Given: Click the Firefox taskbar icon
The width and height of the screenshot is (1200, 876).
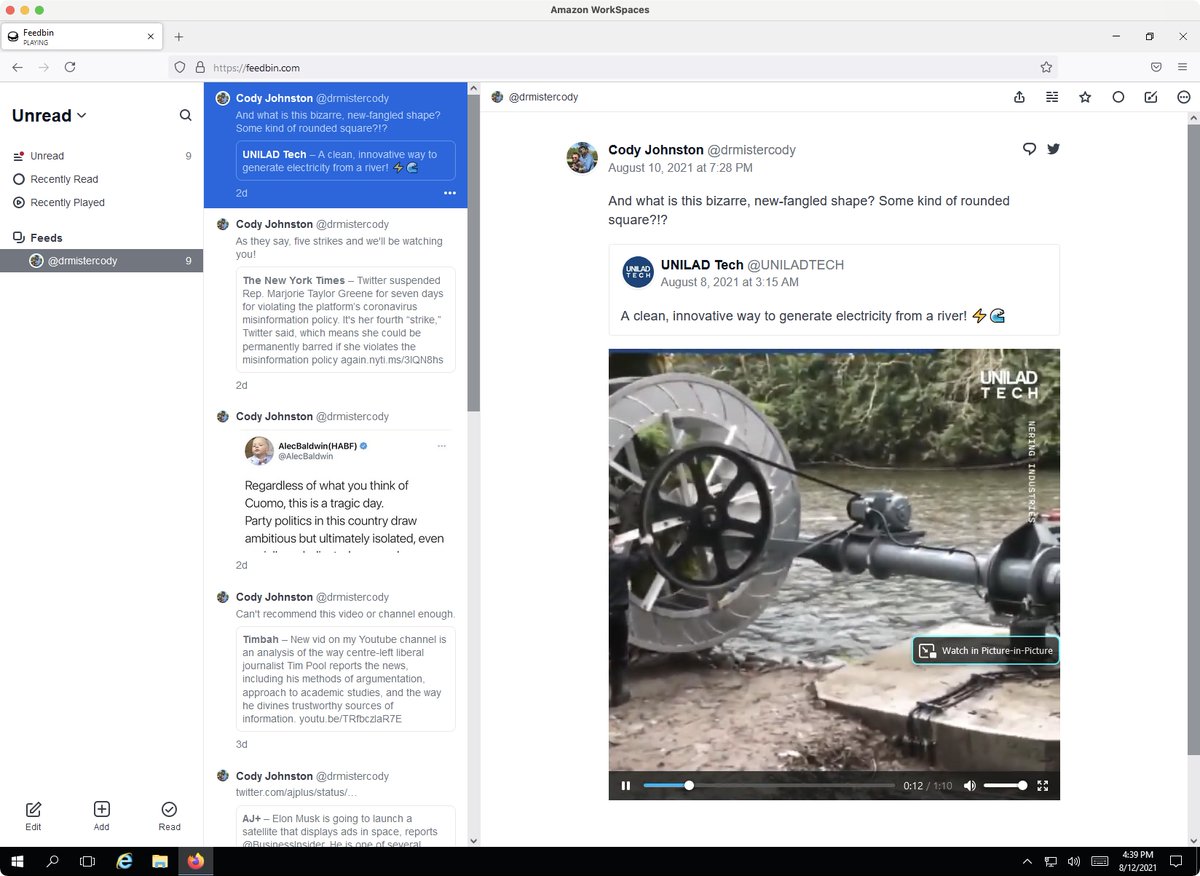Looking at the screenshot, I should 195,861.
